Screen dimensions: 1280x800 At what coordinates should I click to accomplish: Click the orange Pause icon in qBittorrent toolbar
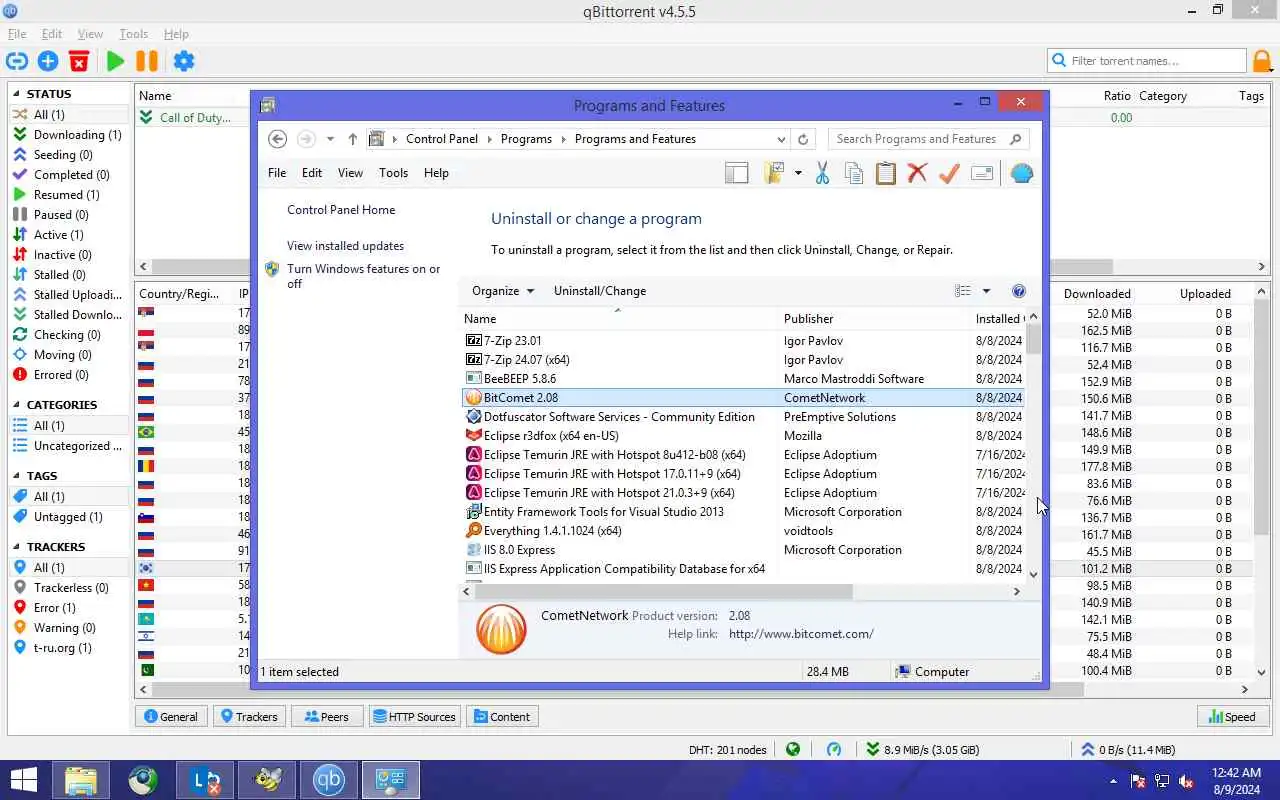click(x=147, y=61)
